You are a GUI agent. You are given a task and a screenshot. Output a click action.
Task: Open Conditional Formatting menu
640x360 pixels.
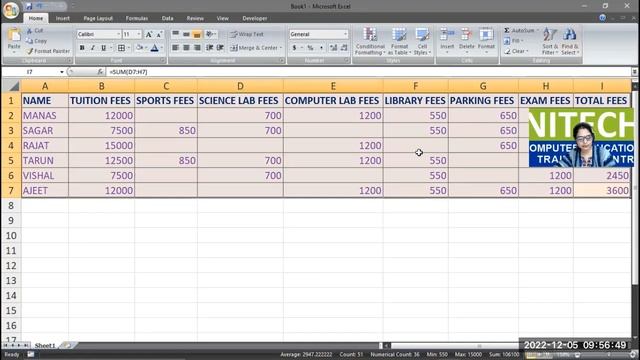tap(370, 41)
